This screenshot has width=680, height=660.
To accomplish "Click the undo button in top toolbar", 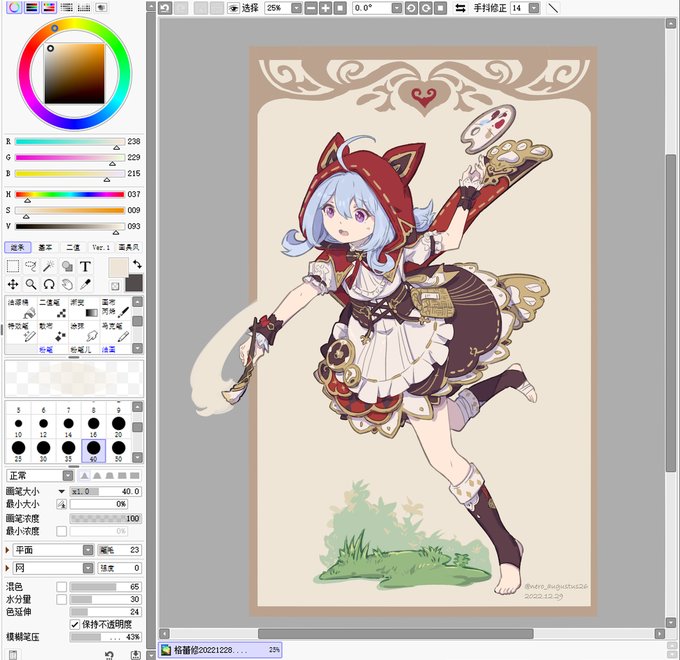I will click(165, 8).
